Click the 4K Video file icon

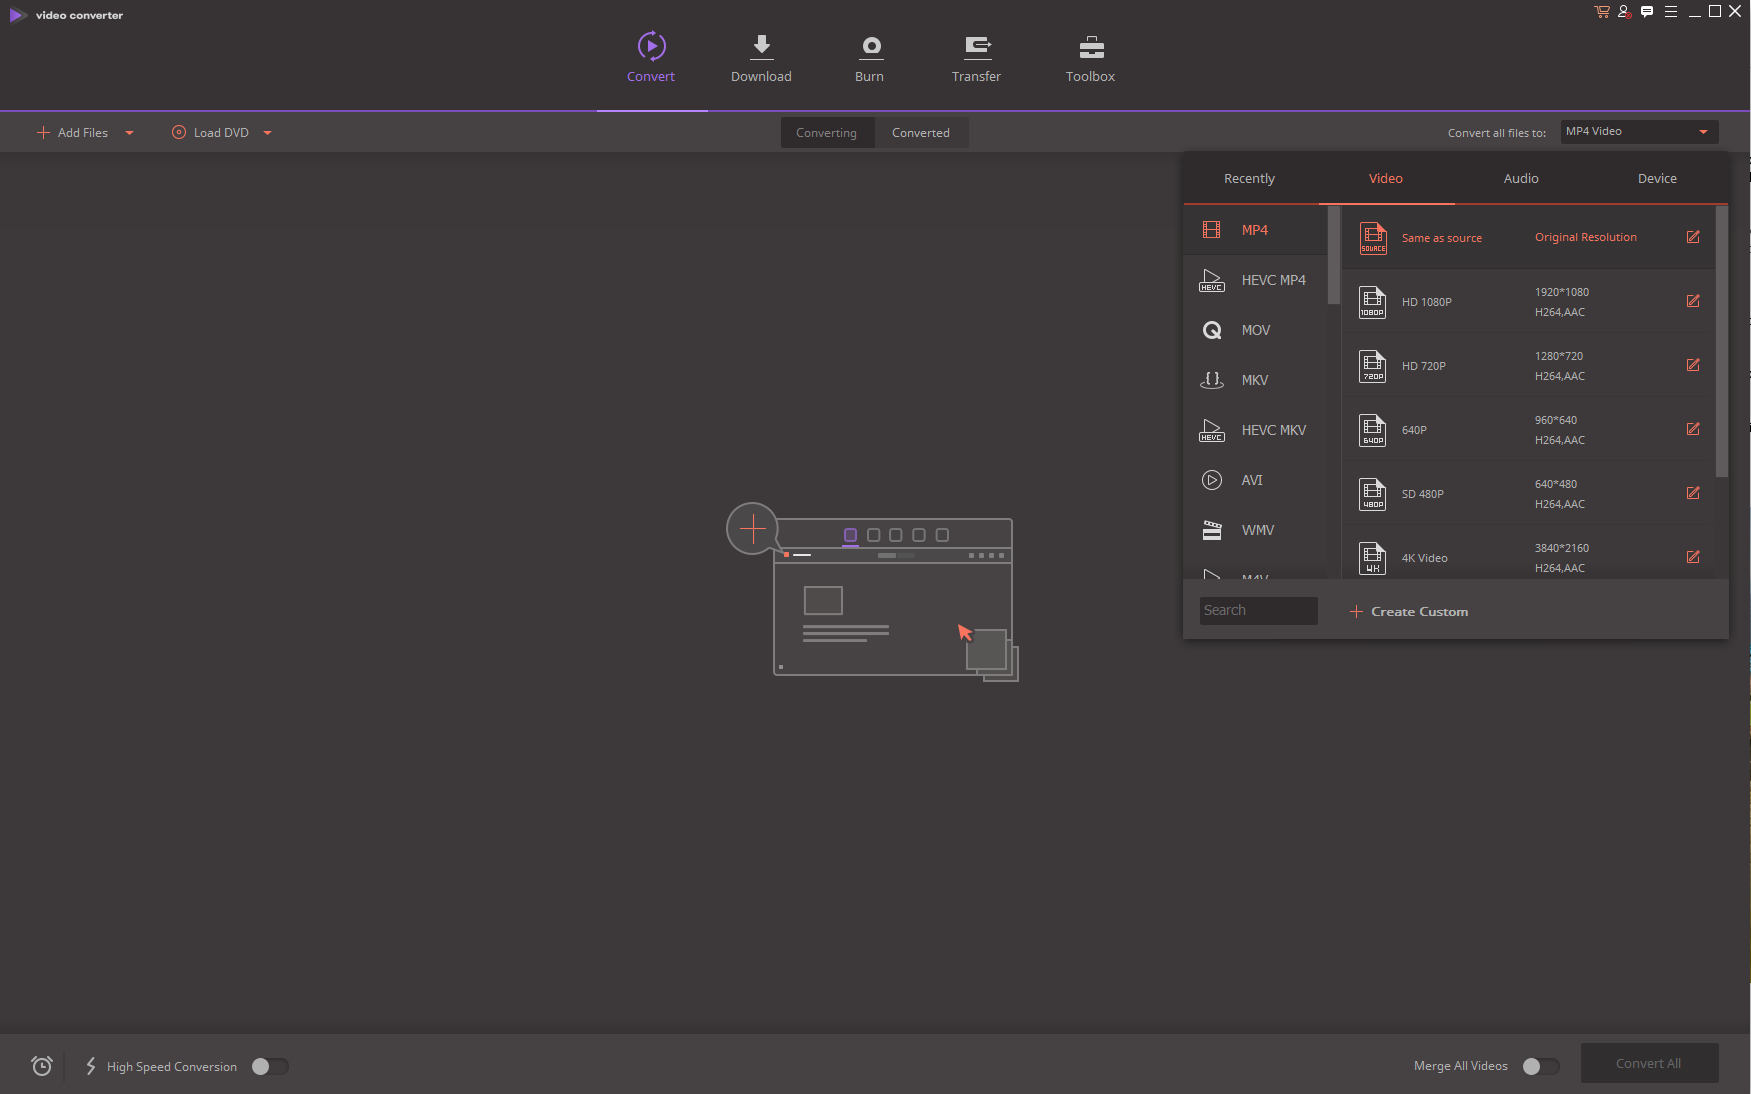[1373, 558]
